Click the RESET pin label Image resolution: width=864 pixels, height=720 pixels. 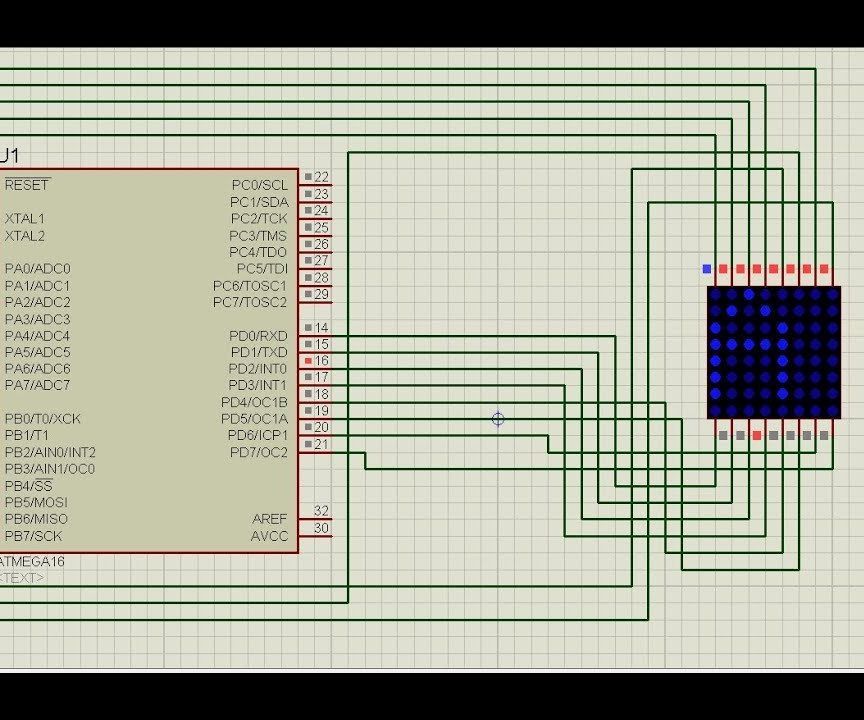click(x=27, y=185)
